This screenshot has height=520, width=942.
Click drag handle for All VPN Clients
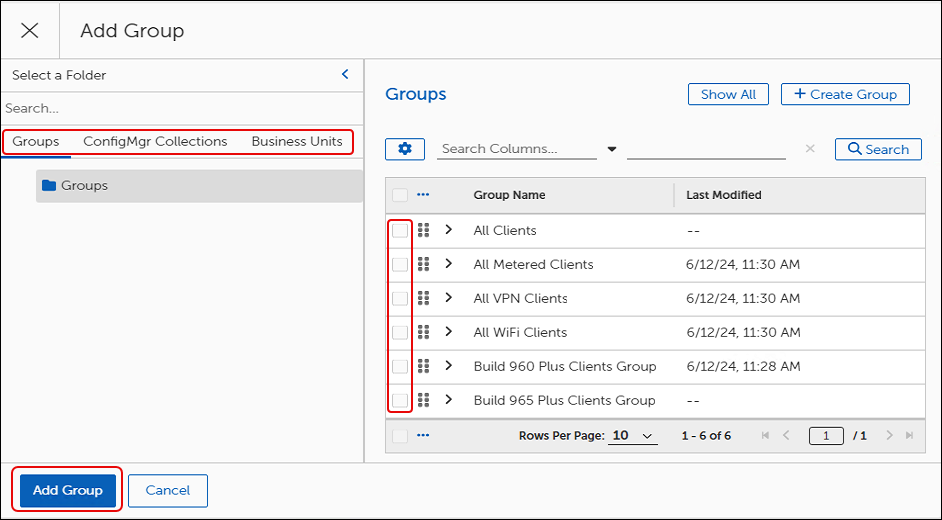pos(424,298)
